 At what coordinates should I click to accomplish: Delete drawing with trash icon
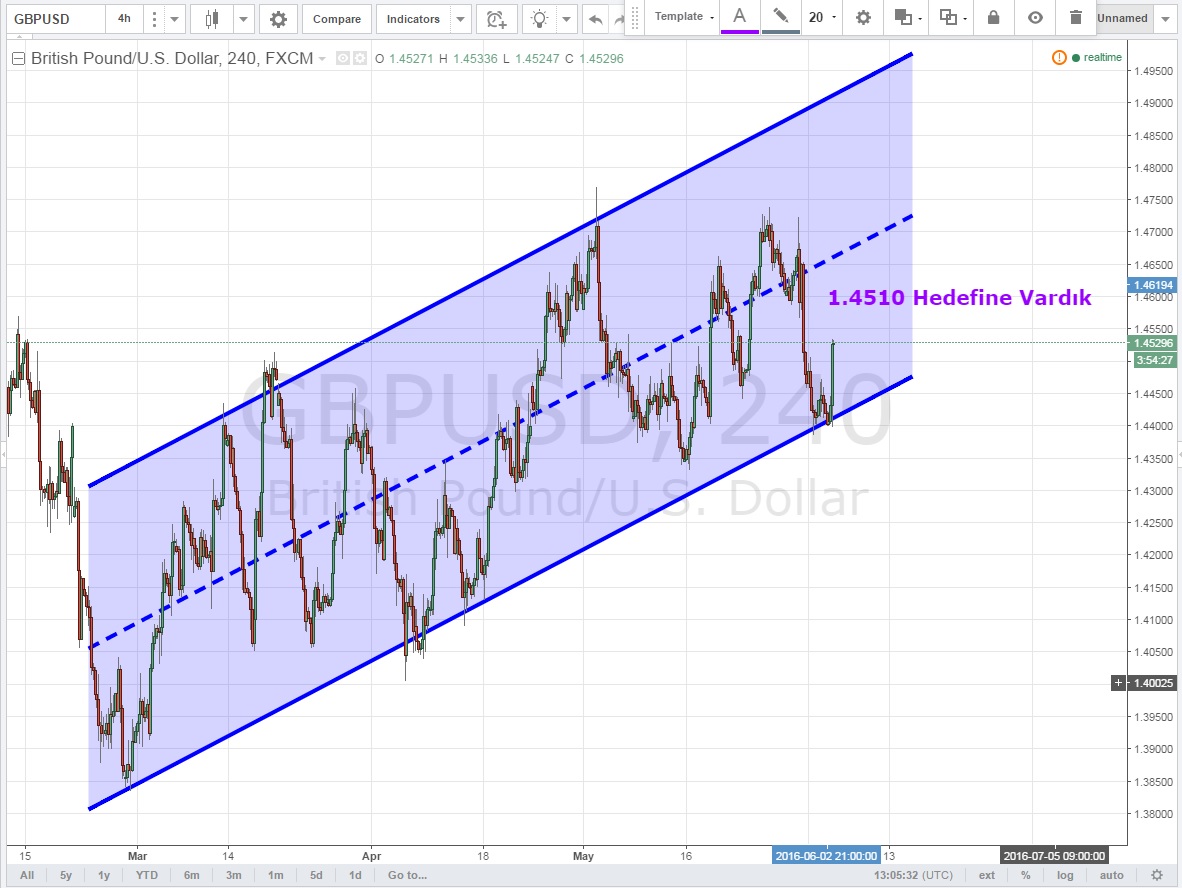click(1075, 17)
